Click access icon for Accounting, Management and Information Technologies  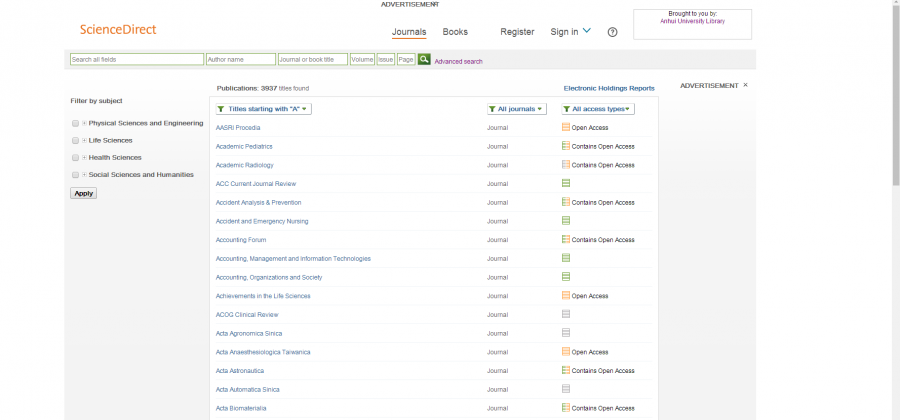566,258
